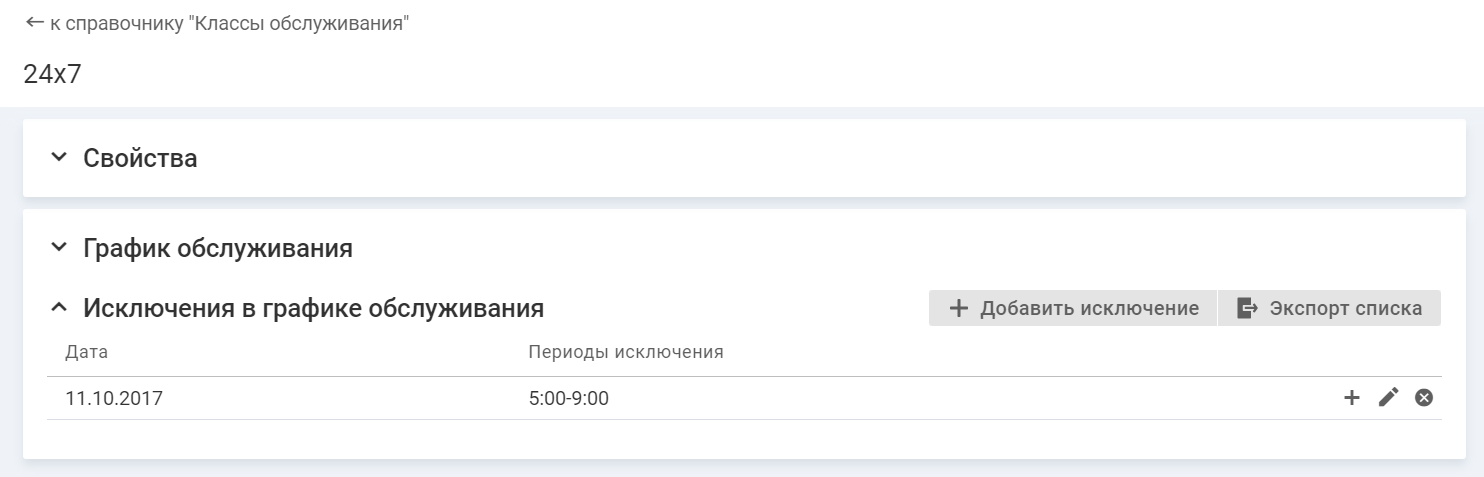Click the Периоды исключения column header
The image size is (1484, 477).
[x=625, y=352]
